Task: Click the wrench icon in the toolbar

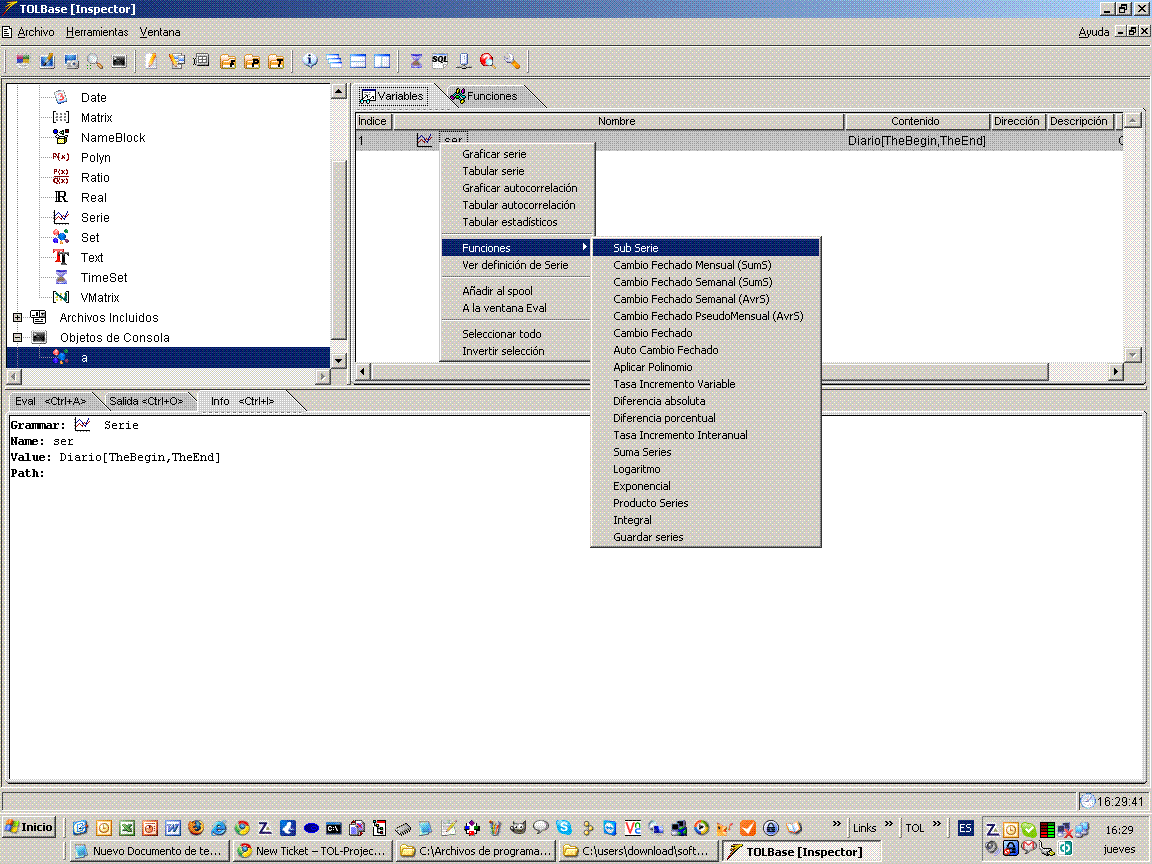Action: coord(512,61)
